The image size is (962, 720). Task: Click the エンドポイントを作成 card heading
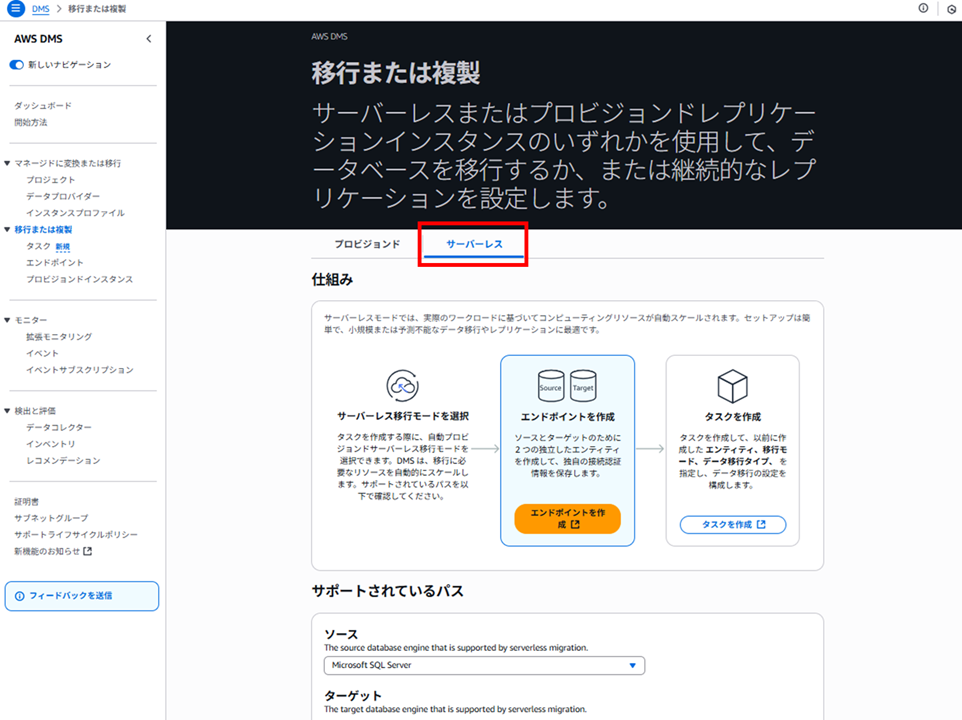coord(568,417)
